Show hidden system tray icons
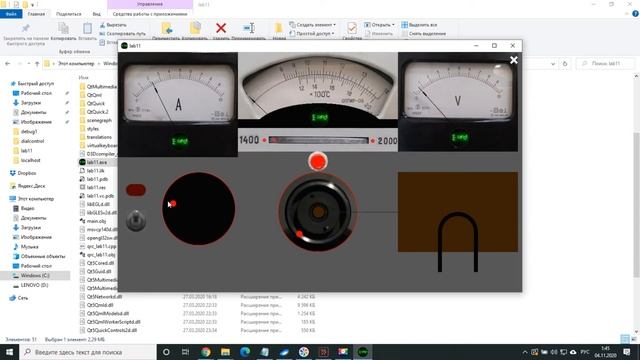Viewport: 640px width, 360px height. 524,352
